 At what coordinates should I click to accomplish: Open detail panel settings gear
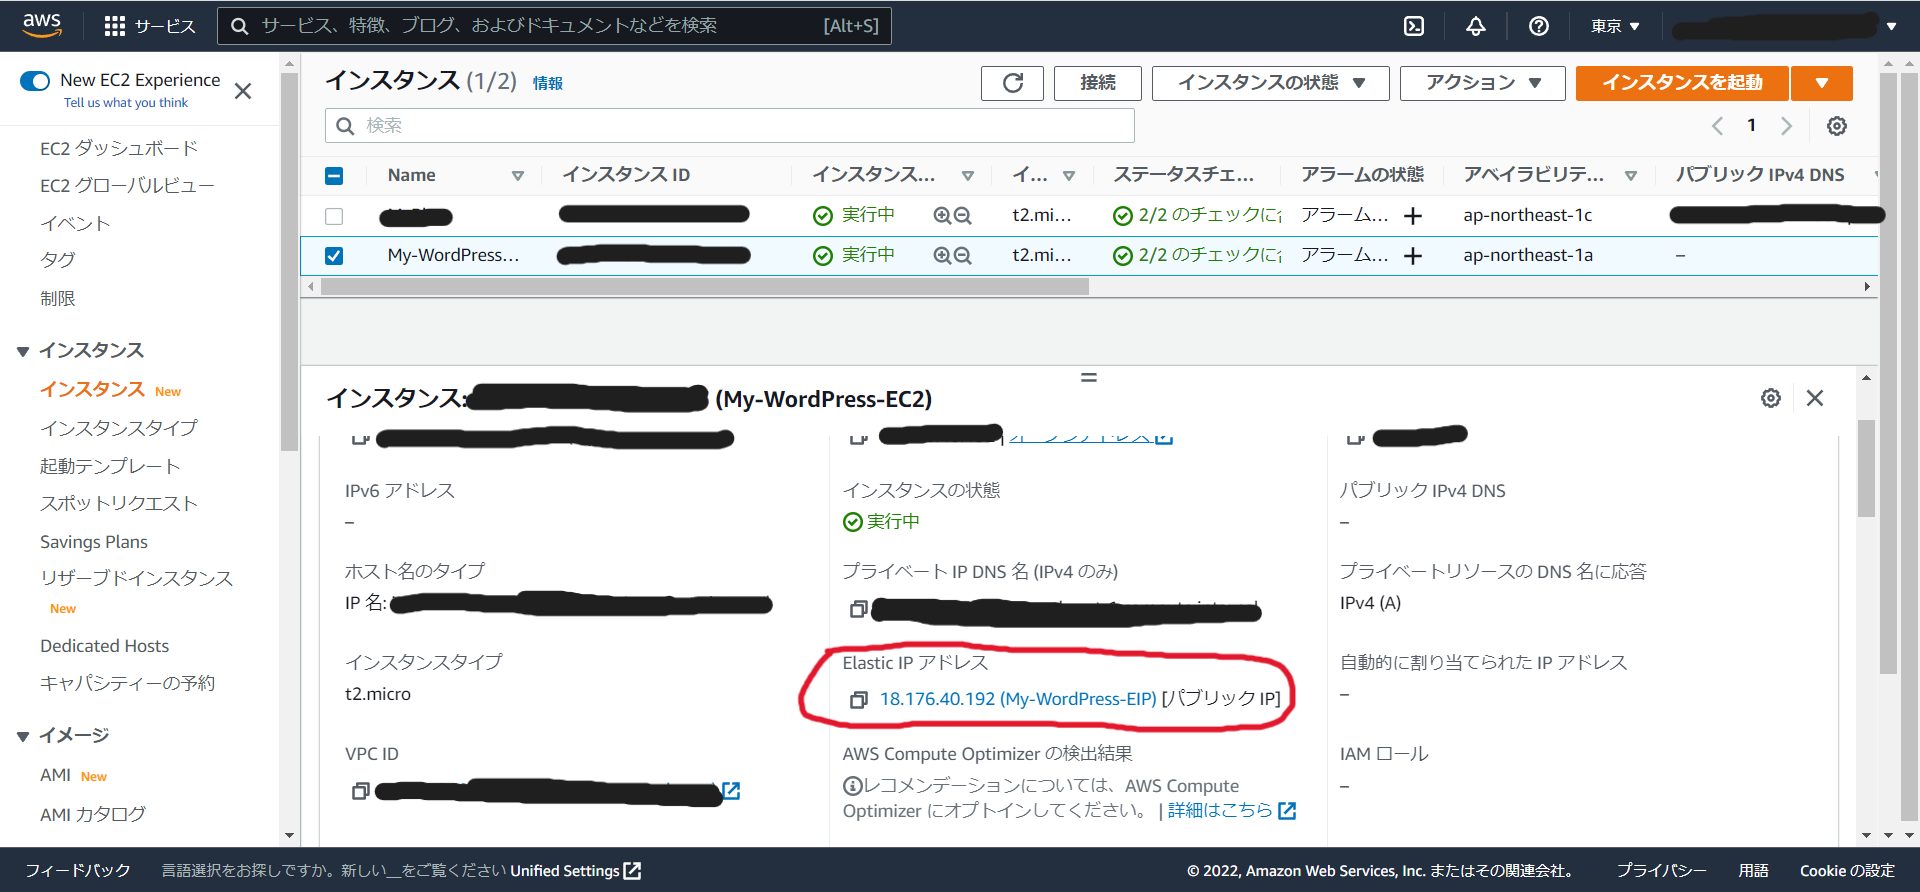[x=1771, y=398]
